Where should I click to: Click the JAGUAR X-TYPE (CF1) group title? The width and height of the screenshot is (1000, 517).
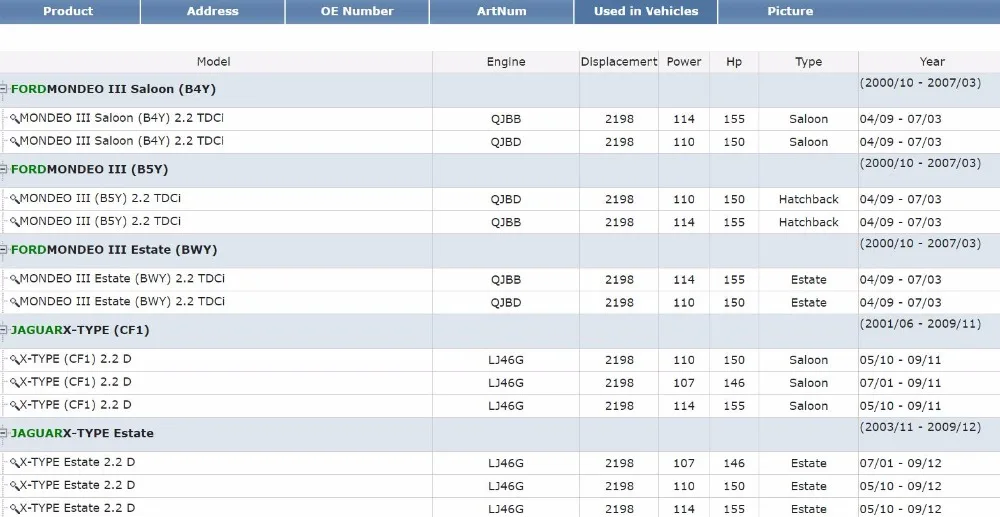[x=80, y=330]
